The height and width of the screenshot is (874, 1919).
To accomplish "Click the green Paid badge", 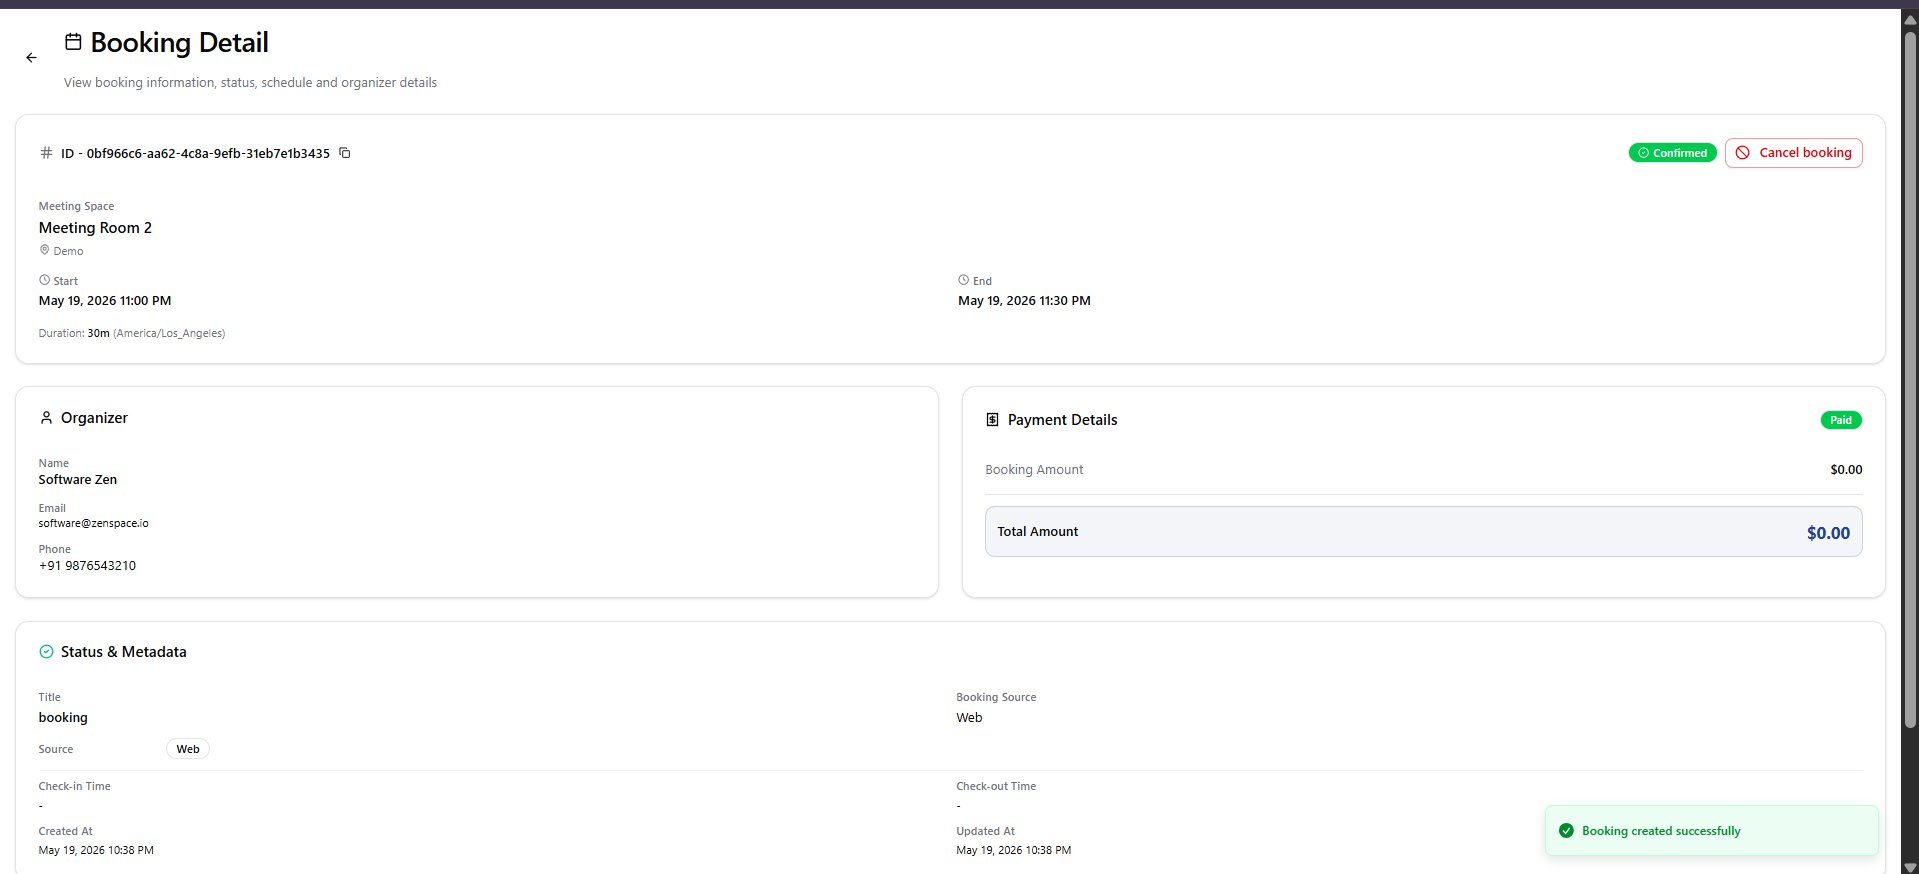I will tap(1841, 420).
